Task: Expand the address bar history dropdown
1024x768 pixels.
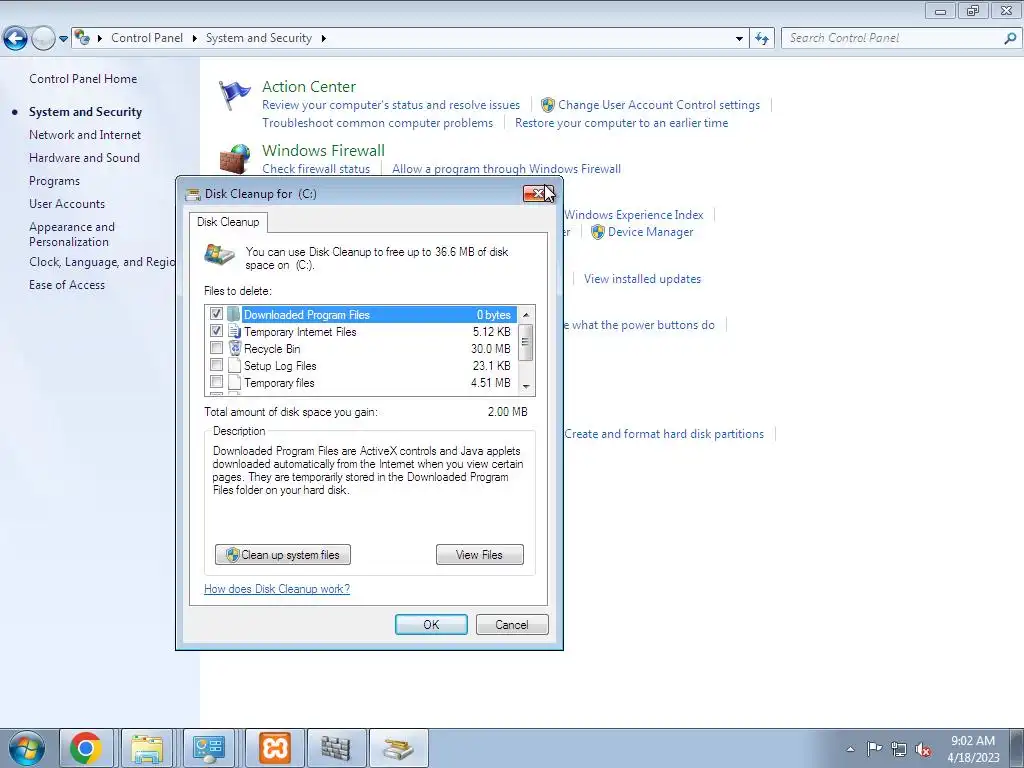Action: (739, 39)
